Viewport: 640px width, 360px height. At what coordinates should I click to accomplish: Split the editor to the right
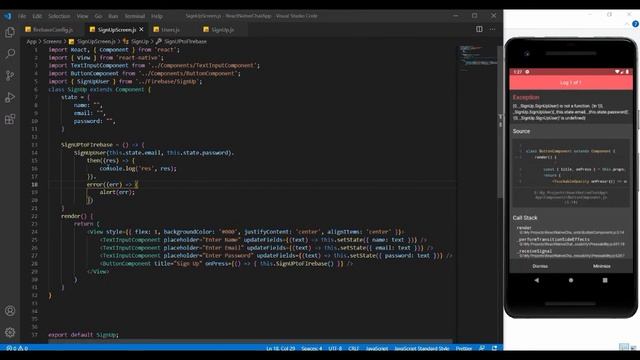(479, 29)
